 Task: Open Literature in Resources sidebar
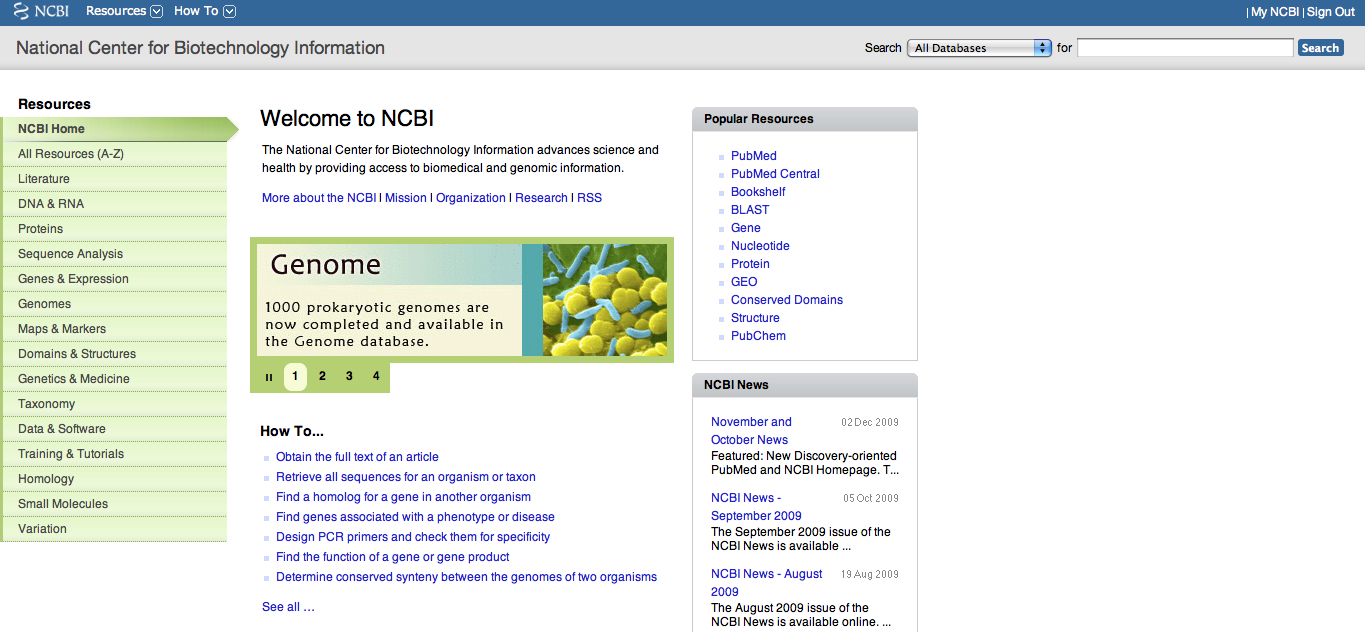pyautogui.click(x=114, y=179)
